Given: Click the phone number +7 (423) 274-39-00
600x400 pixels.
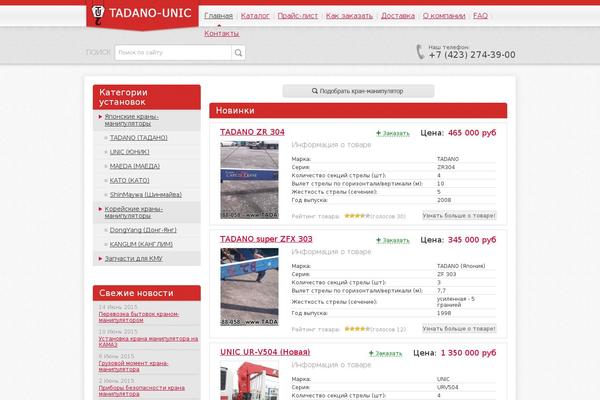Looking at the screenshot, I should (472, 55).
